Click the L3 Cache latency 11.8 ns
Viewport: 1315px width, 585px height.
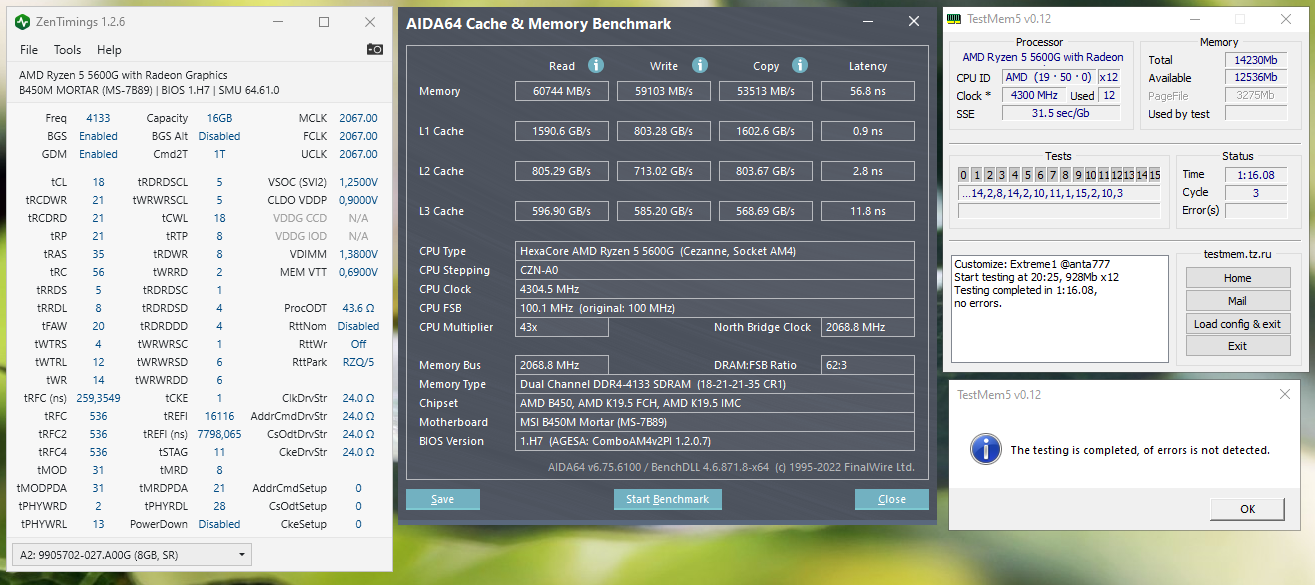pos(867,211)
